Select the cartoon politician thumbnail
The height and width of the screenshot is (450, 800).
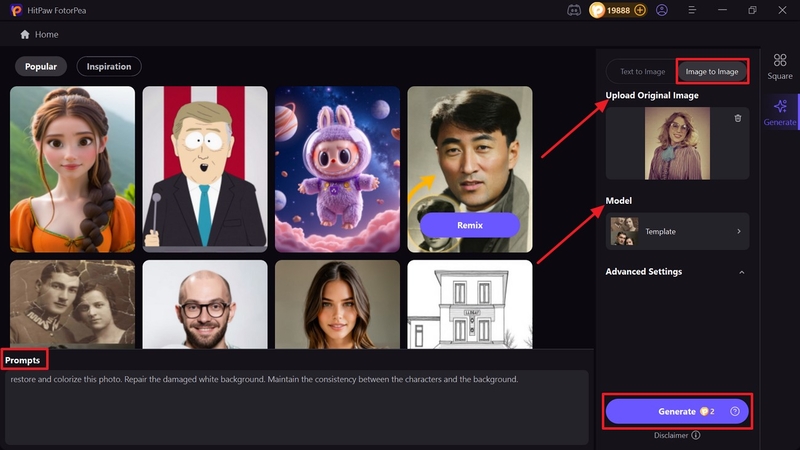click(x=205, y=169)
